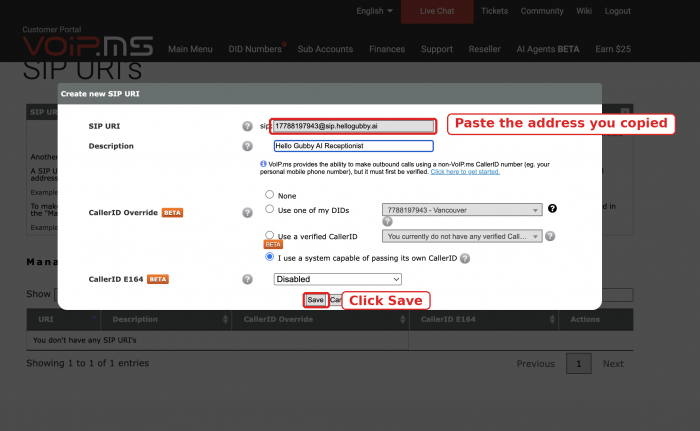Screen dimensions: 700x431
Task: Sort table by Description column
Action: [x=166, y=319]
